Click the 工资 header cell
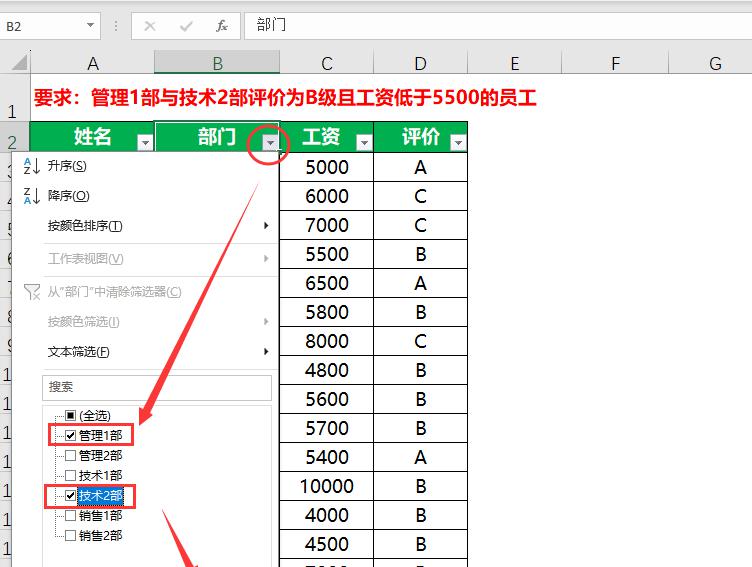This screenshot has width=752, height=567. pos(327,137)
